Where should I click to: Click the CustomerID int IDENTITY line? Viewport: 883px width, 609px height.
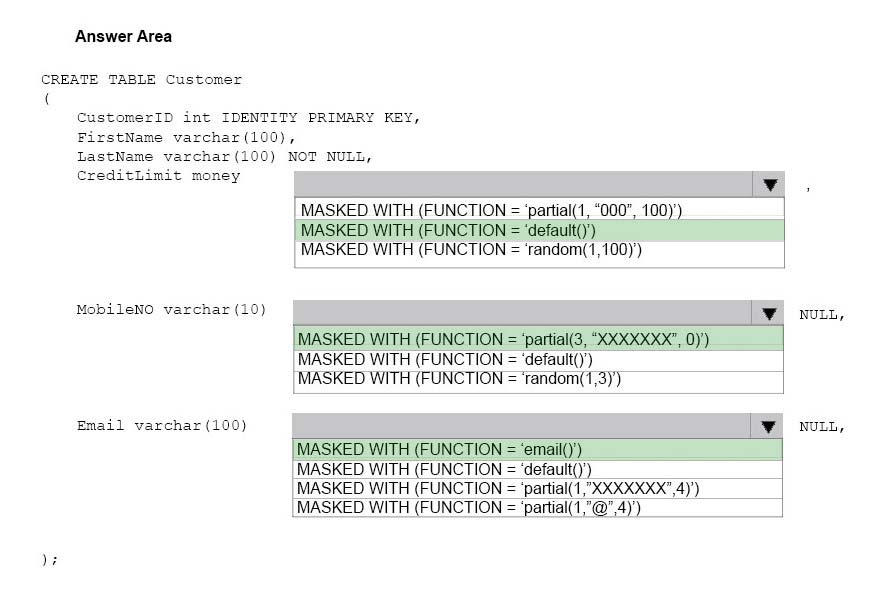[x=248, y=118]
